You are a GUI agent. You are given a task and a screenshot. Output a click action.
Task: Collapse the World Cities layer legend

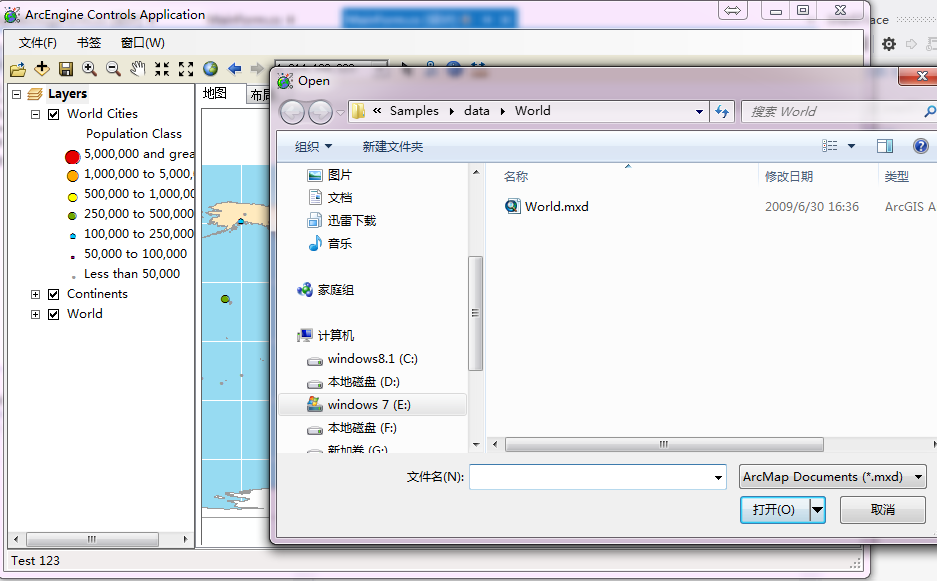pos(35,114)
